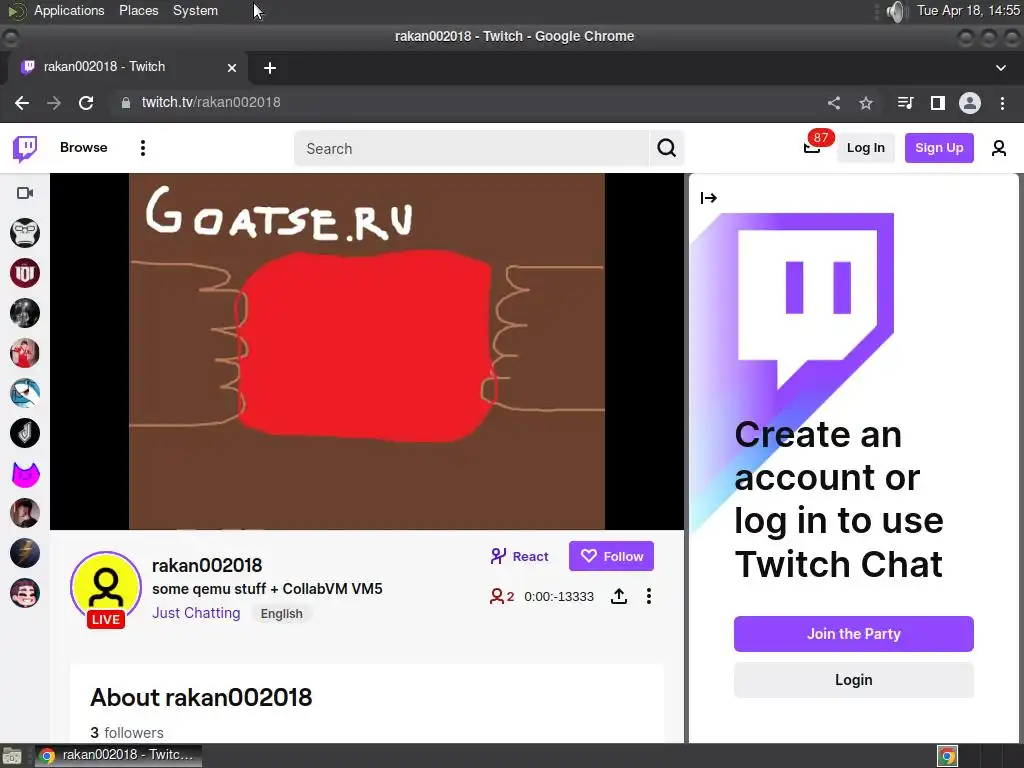The width and height of the screenshot is (1024, 768).
Task: Open the Places menu
Action: point(138,10)
